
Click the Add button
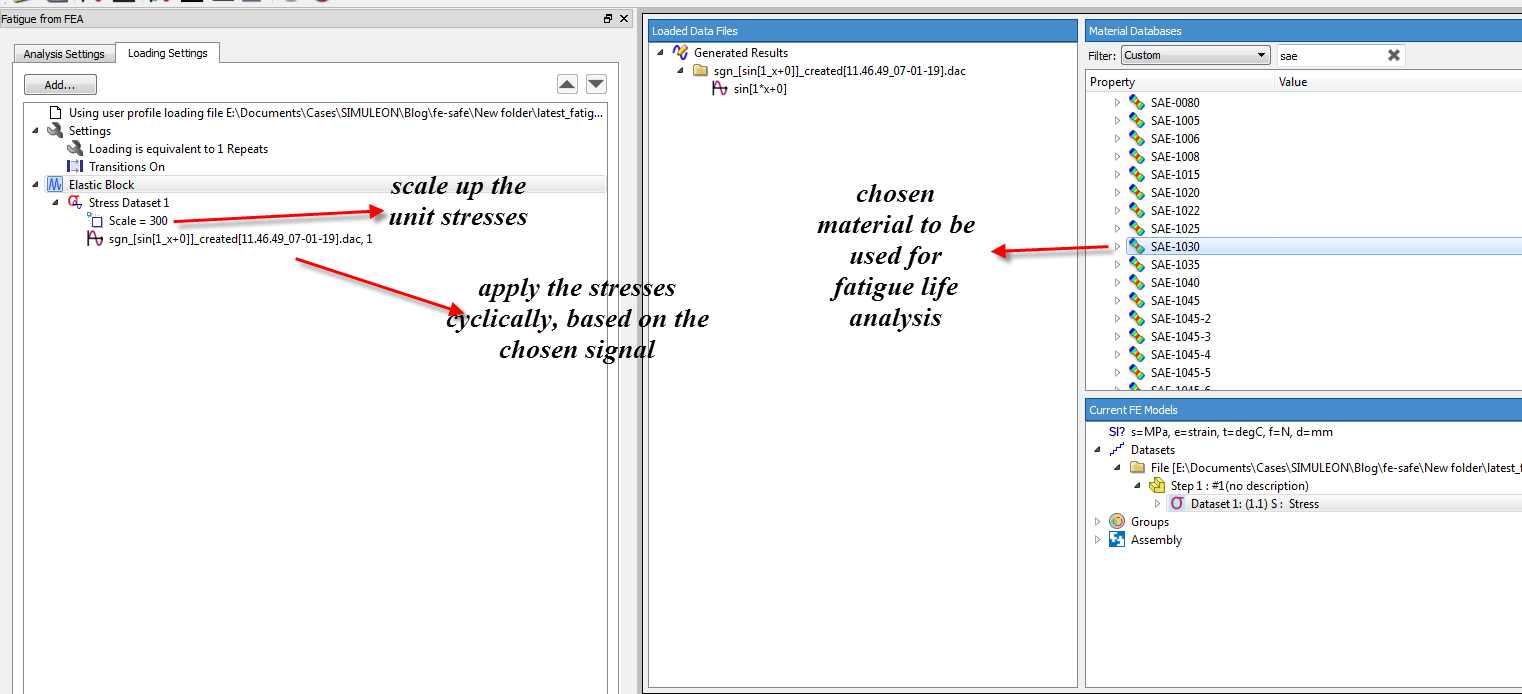pyautogui.click(x=60, y=84)
